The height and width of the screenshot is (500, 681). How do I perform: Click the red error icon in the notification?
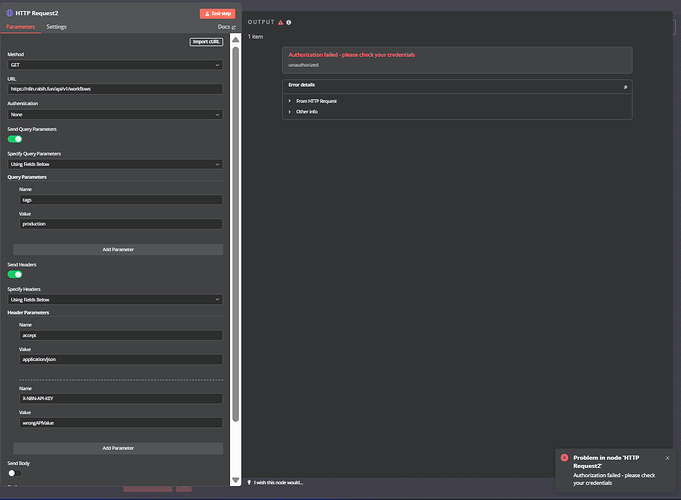(x=564, y=458)
